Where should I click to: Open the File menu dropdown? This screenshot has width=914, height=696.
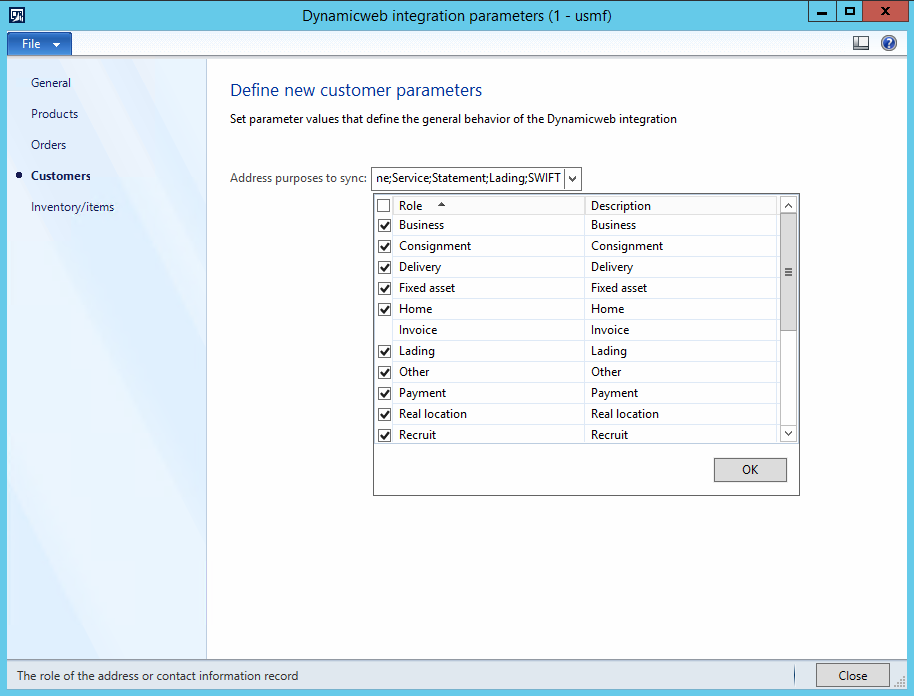[40, 44]
